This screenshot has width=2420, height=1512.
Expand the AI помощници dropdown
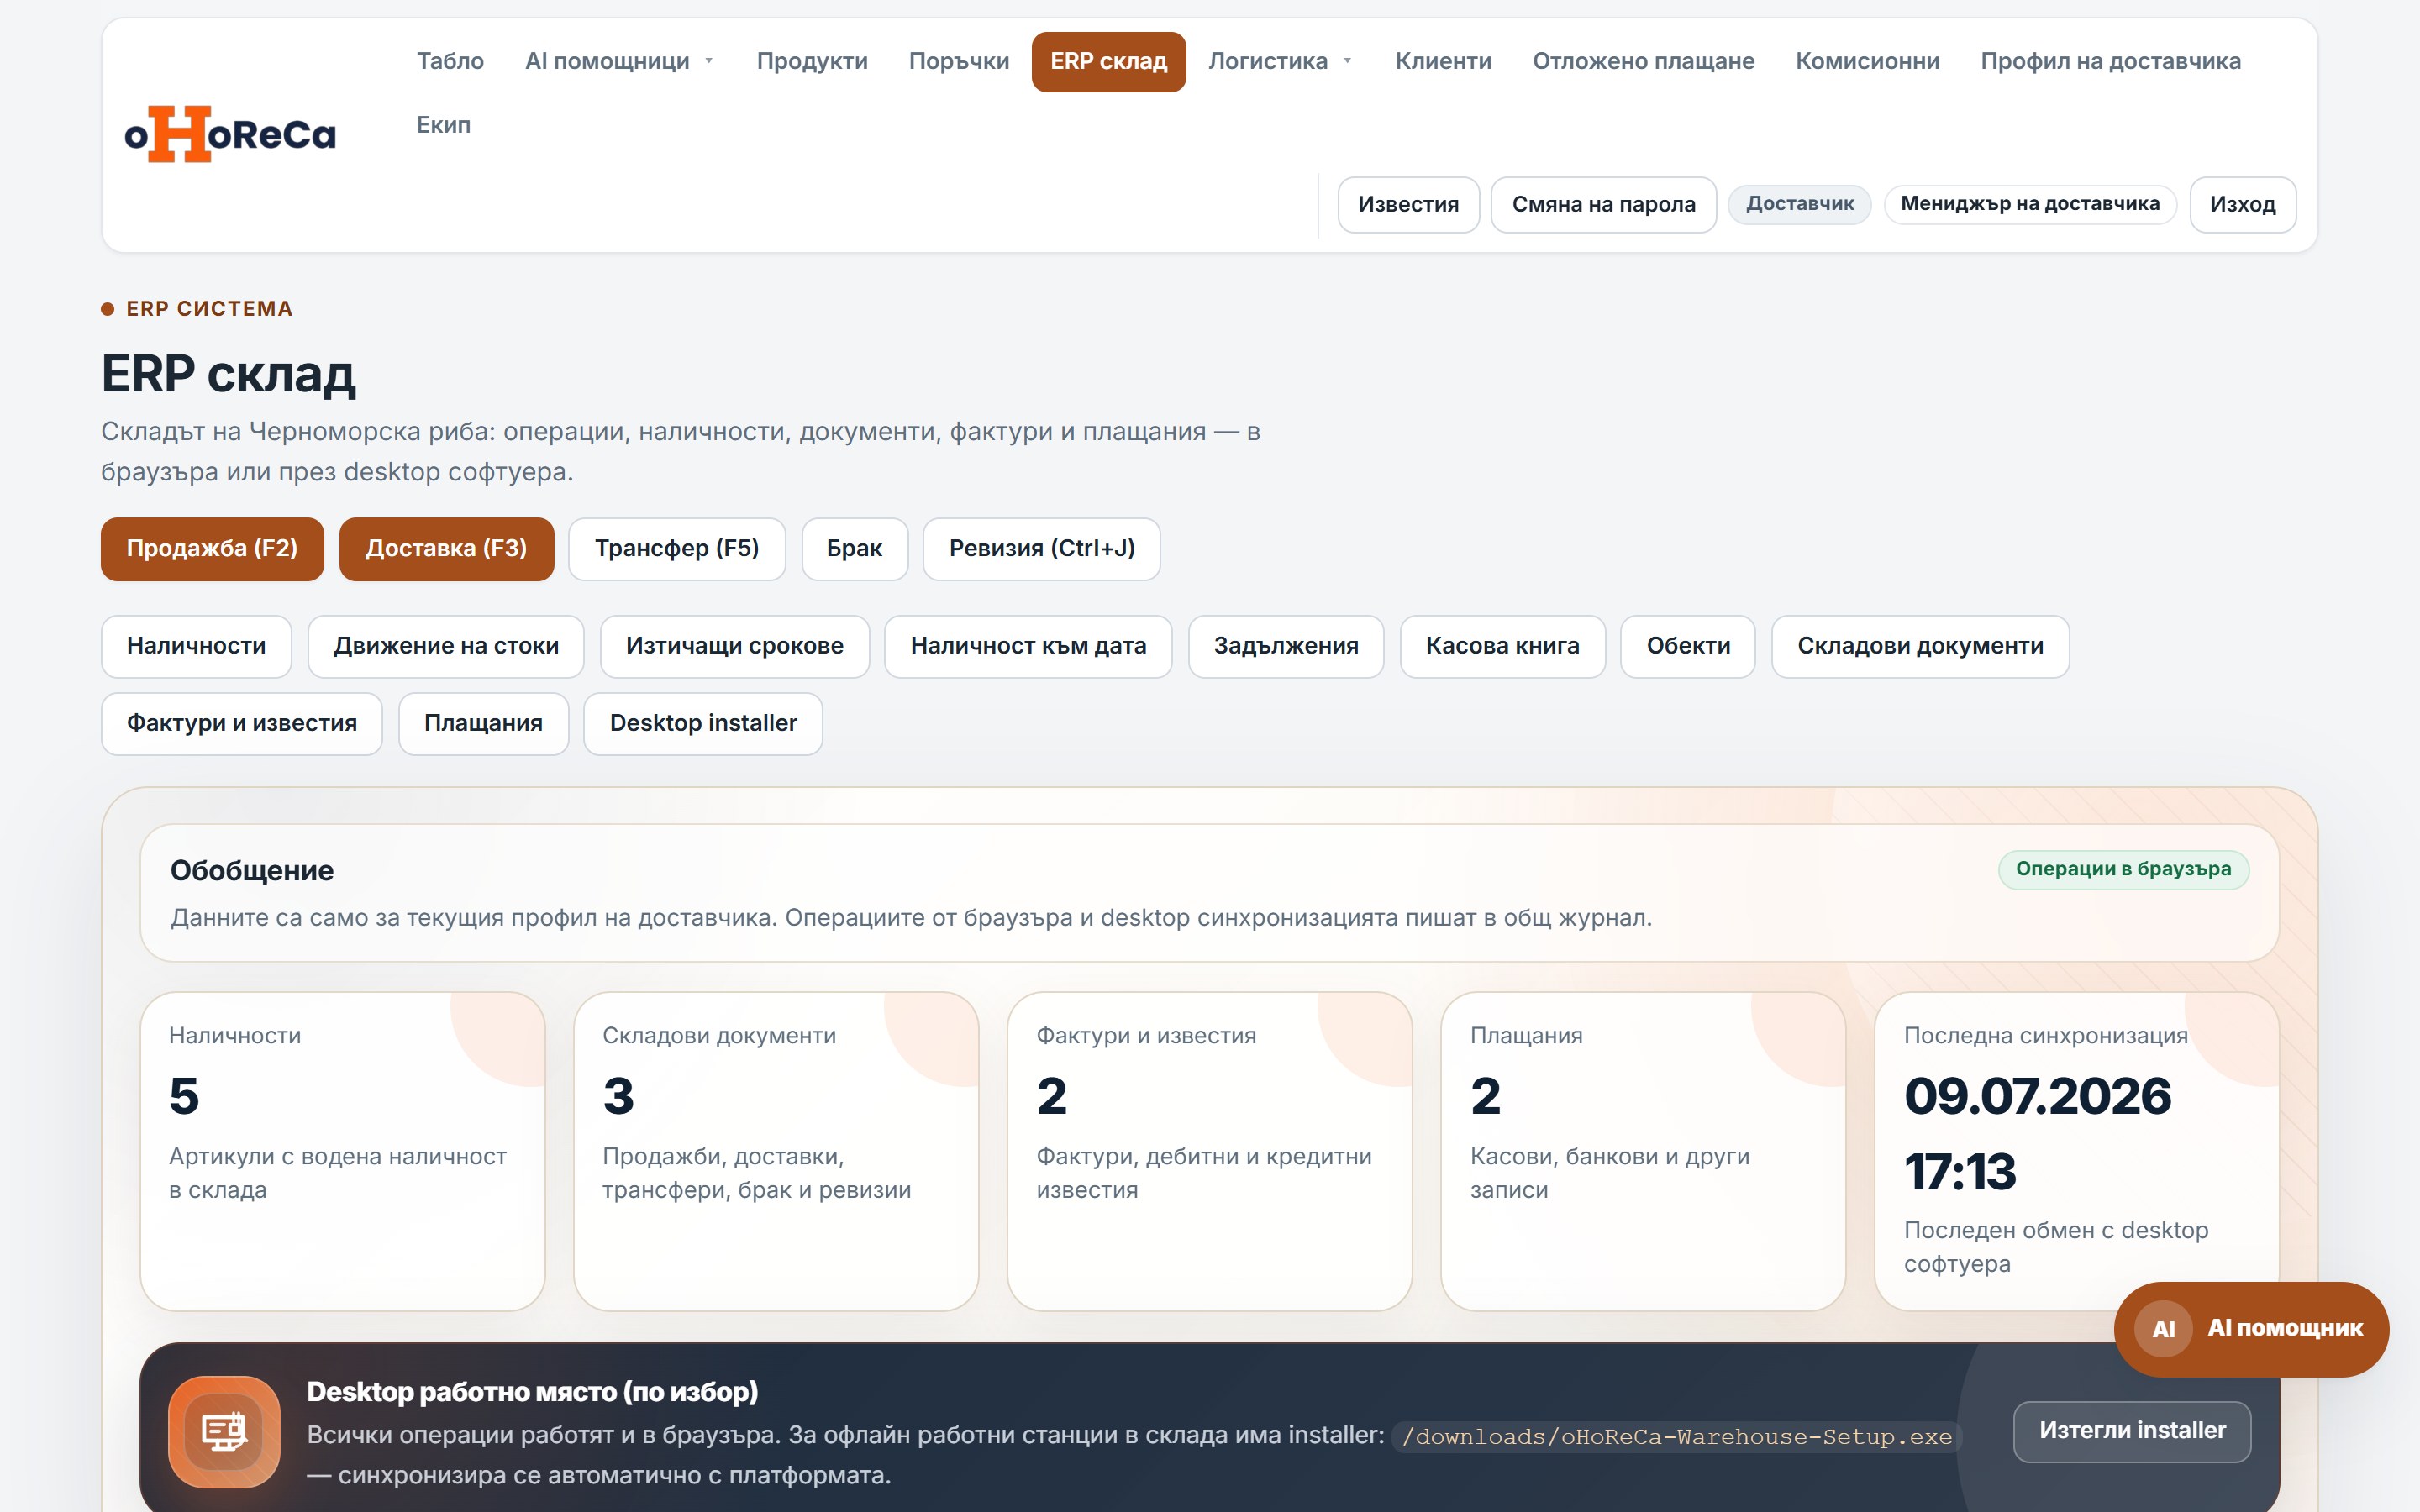(619, 61)
